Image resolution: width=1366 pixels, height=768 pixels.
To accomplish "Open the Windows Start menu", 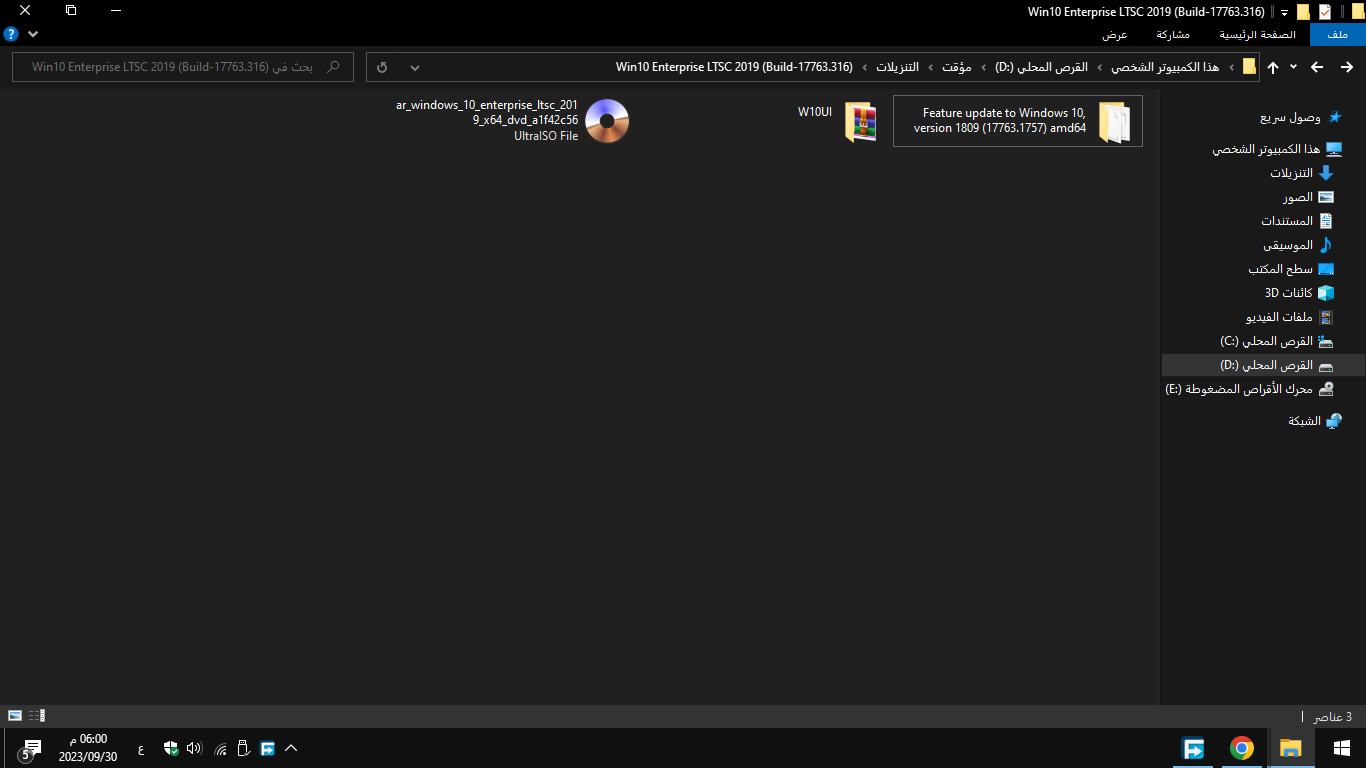I will (x=1342, y=748).
